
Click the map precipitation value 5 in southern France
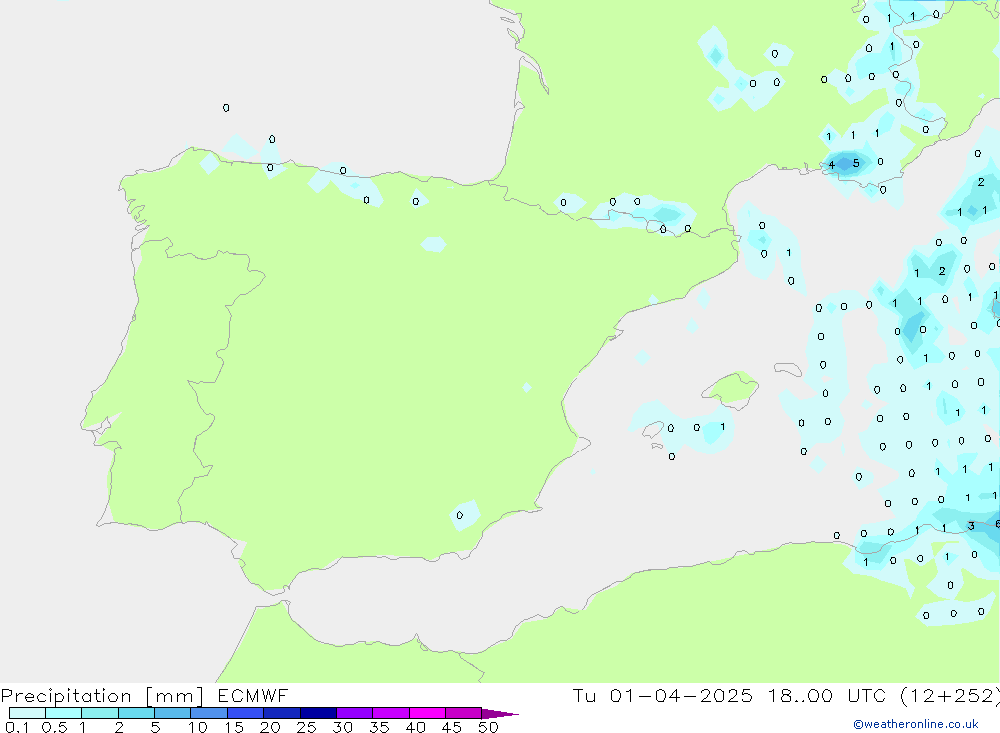(856, 163)
